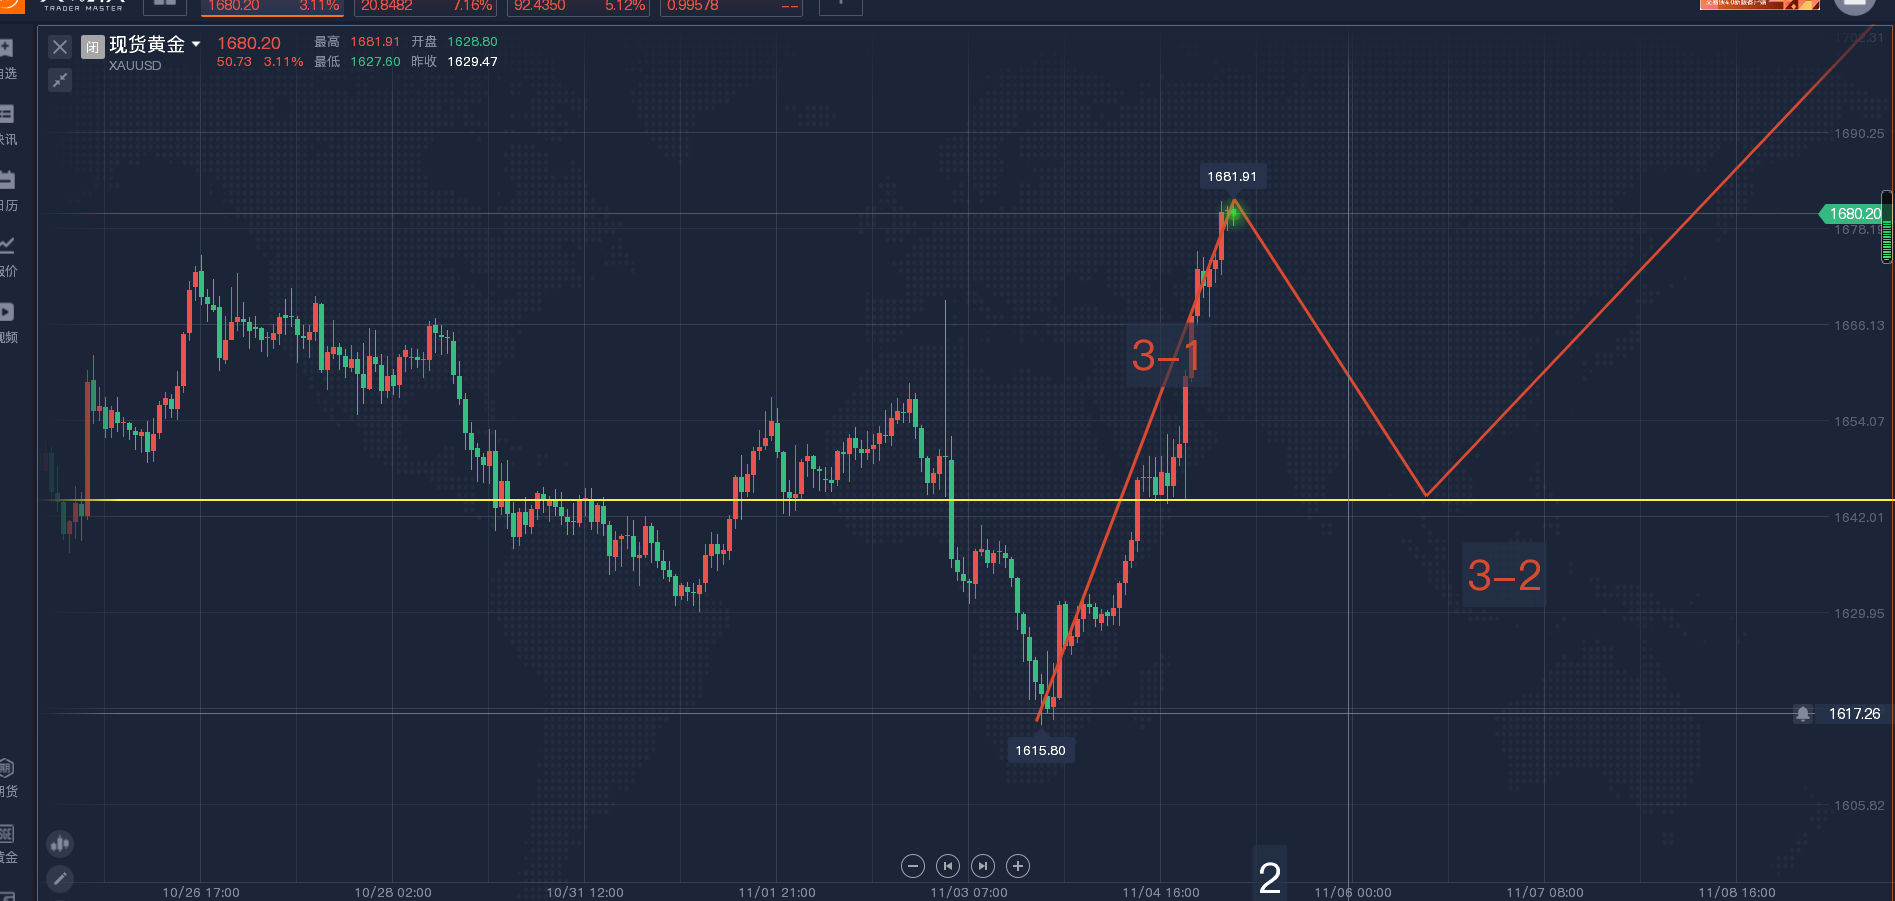
Task: Zoom out the chart with the minus button
Action: (x=913, y=866)
